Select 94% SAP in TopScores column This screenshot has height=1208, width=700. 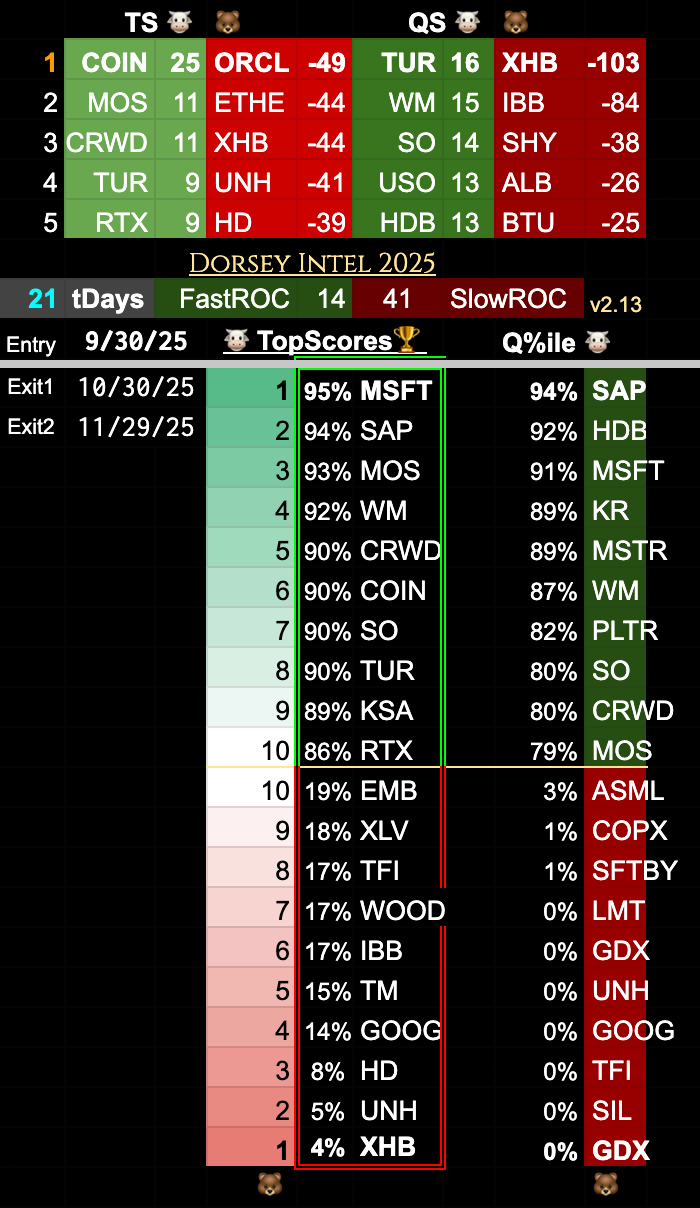coord(359,431)
